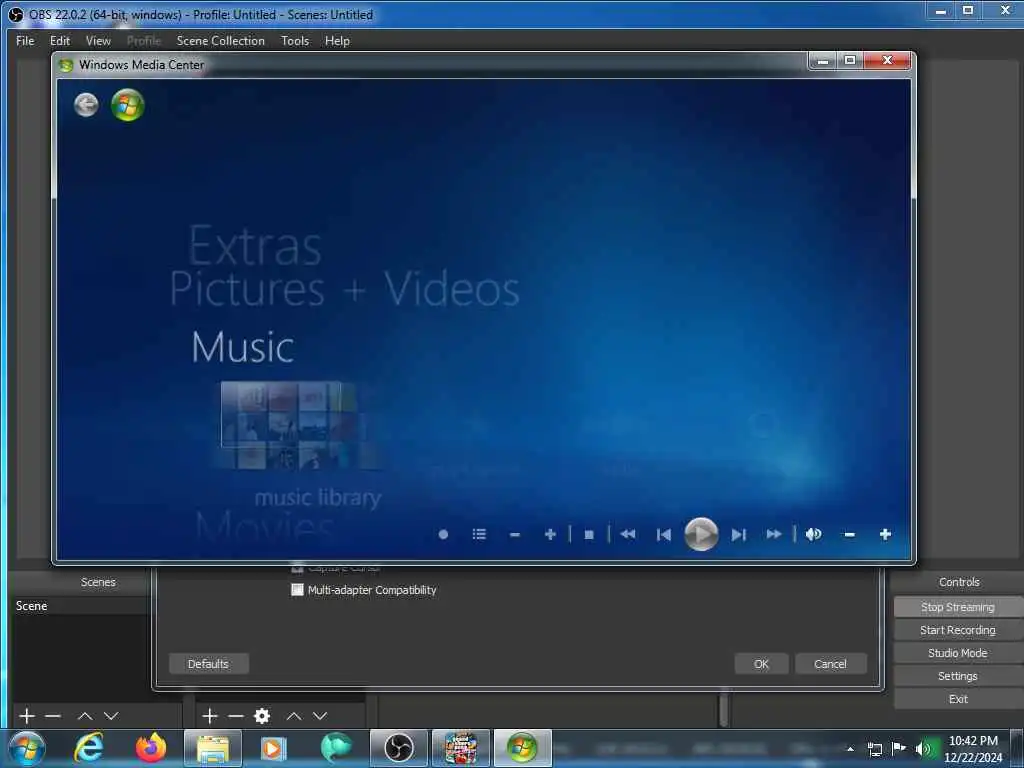
Task: Increase volume with the plus button
Action: tap(885, 534)
